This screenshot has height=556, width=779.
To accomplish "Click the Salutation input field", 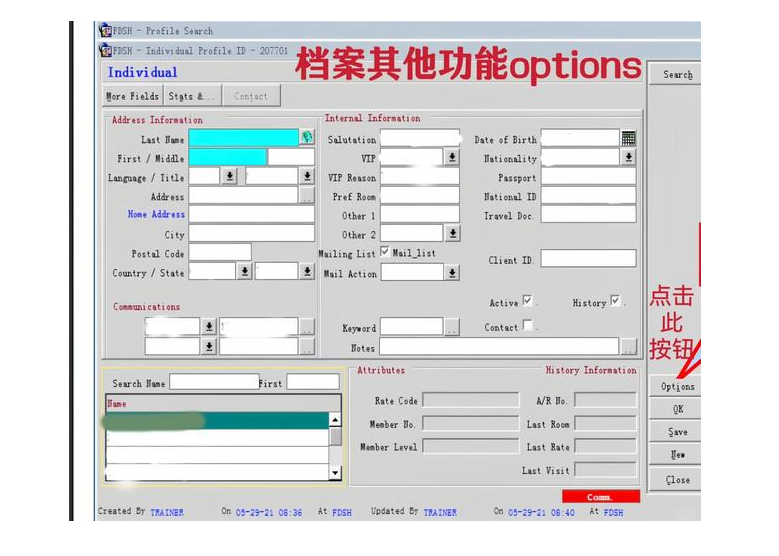I will pyautogui.click(x=419, y=139).
